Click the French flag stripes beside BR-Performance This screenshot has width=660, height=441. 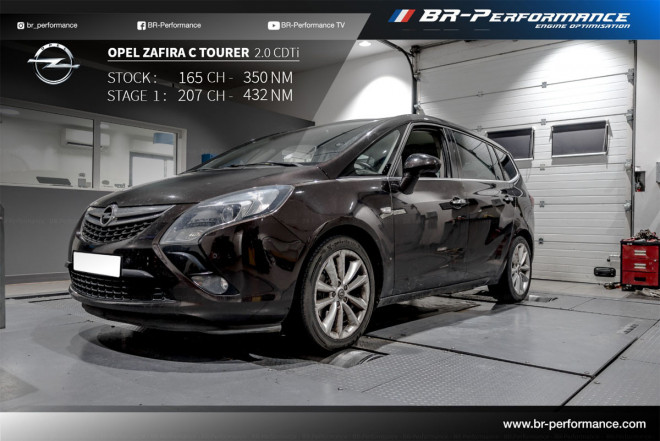pyautogui.click(x=401, y=16)
